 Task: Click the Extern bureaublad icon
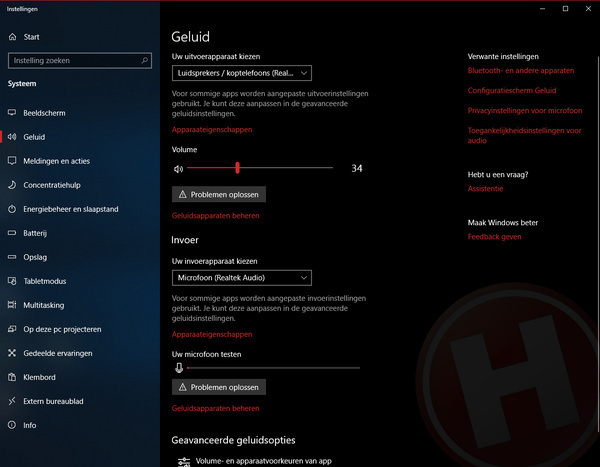click(12, 401)
